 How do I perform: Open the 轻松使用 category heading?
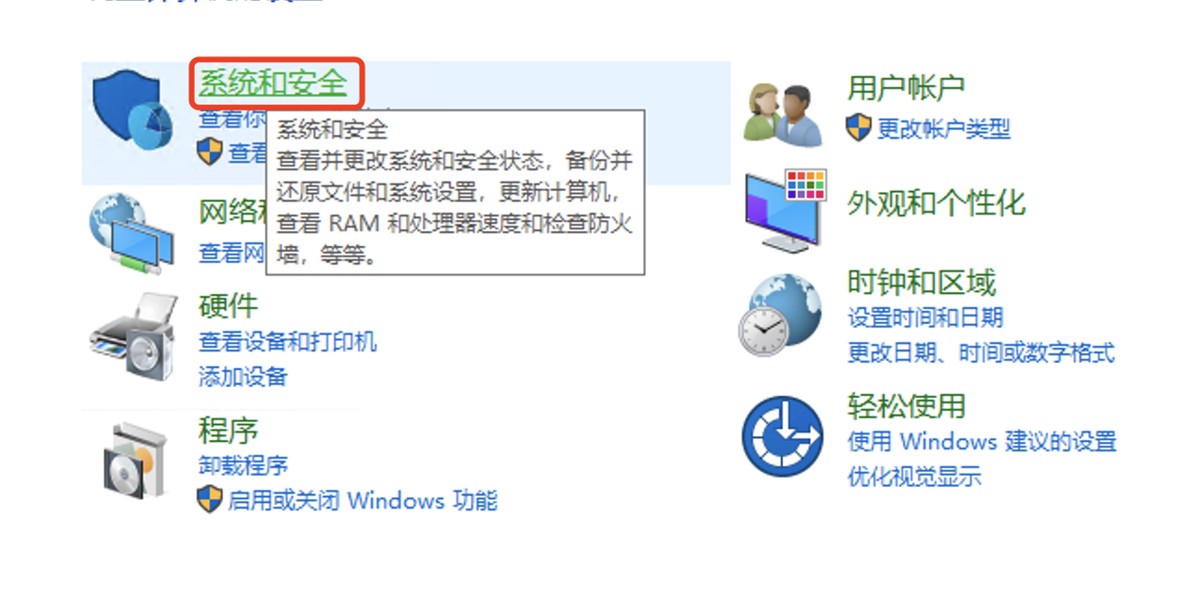click(906, 406)
